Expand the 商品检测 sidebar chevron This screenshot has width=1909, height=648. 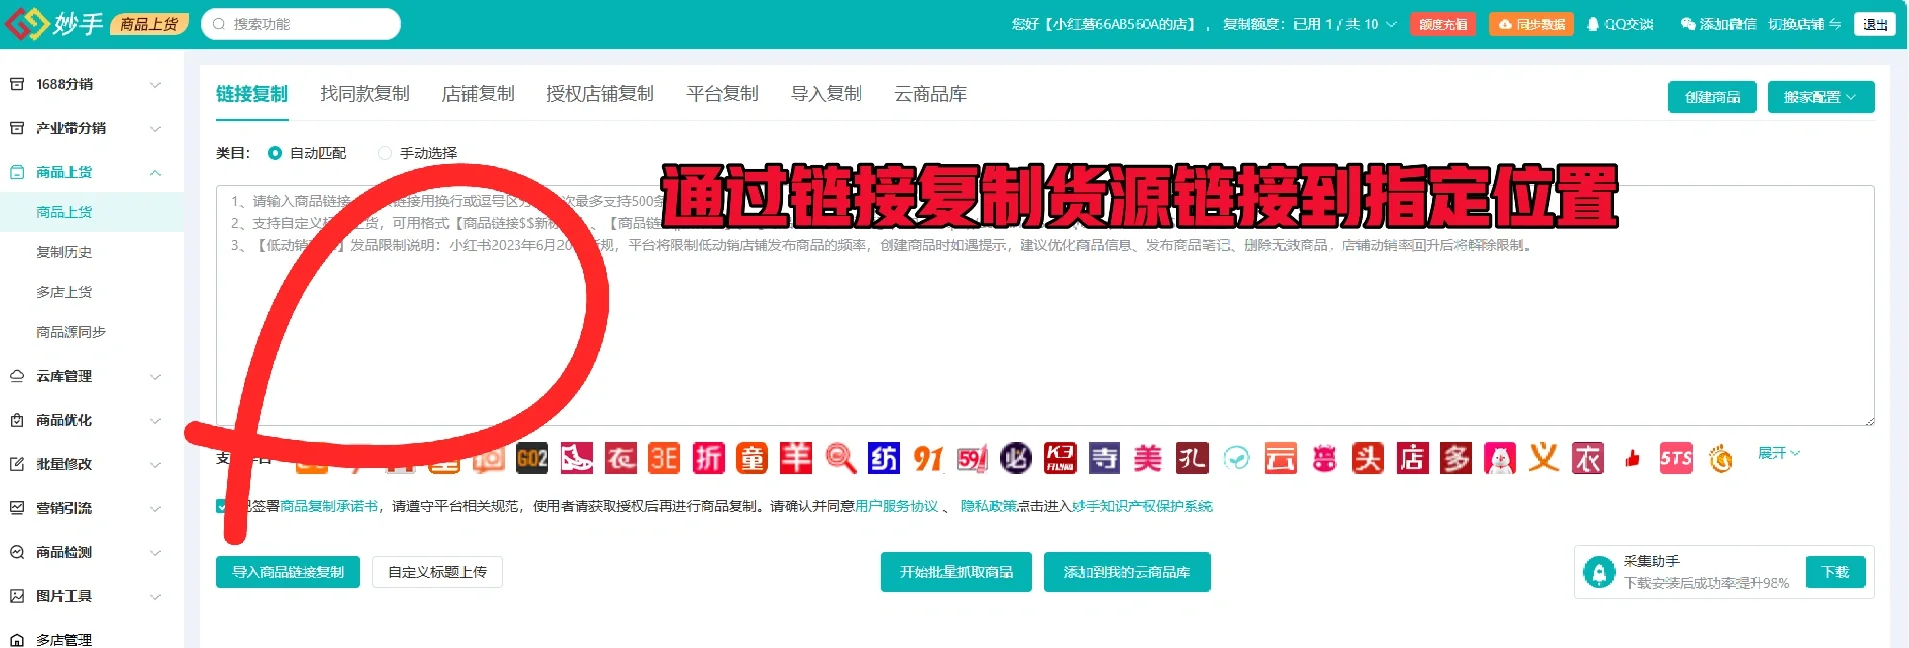[155, 553]
